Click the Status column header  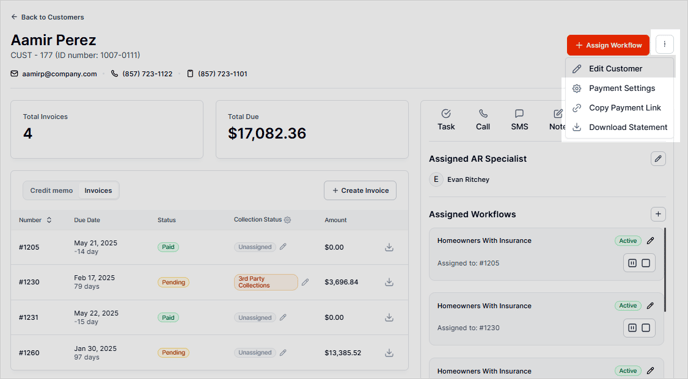tap(167, 220)
